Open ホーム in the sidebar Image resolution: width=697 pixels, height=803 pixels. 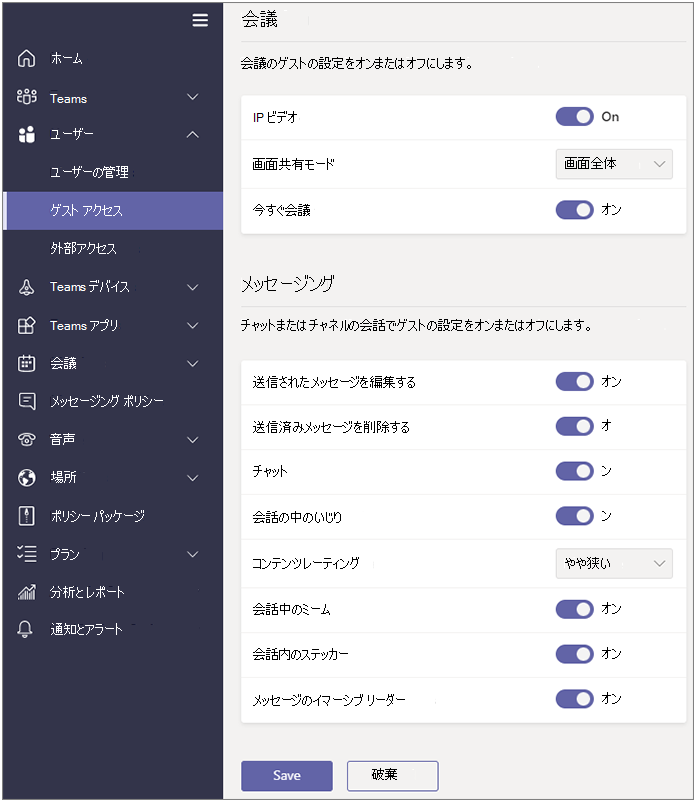point(66,58)
